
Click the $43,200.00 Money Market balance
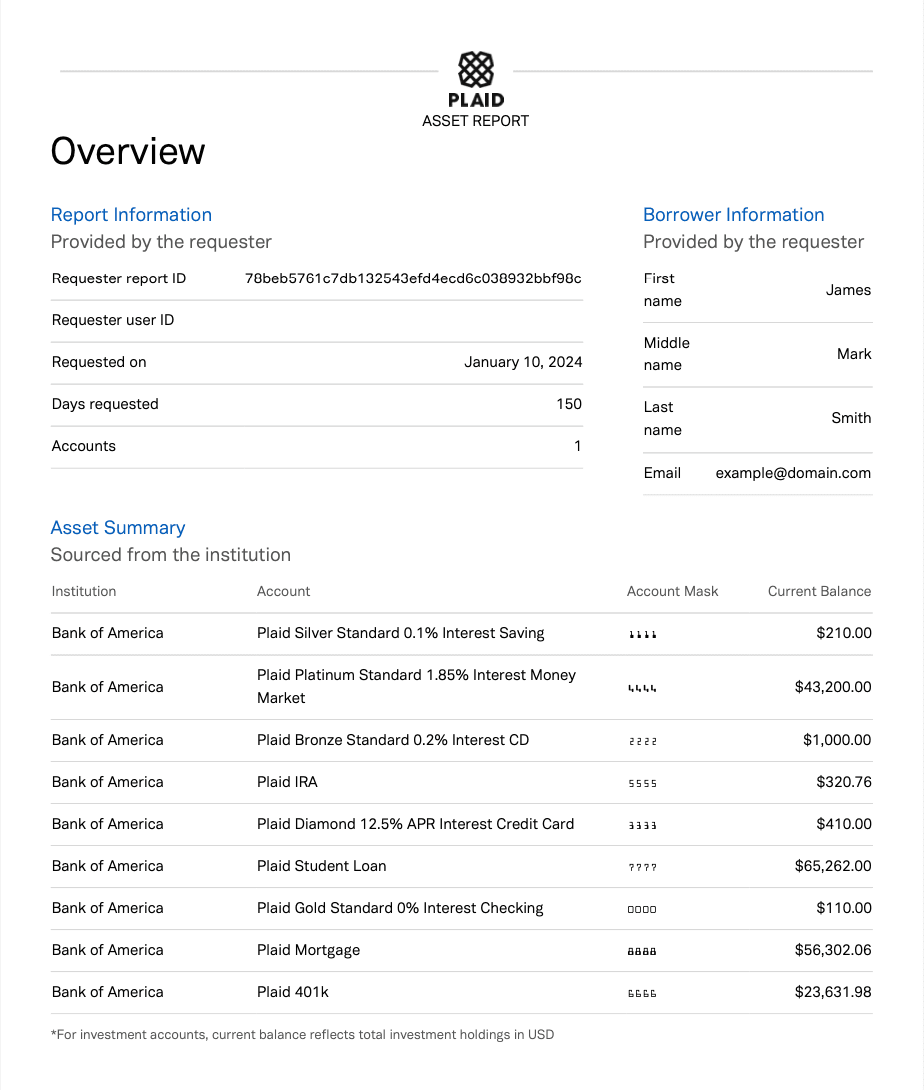point(833,687)
